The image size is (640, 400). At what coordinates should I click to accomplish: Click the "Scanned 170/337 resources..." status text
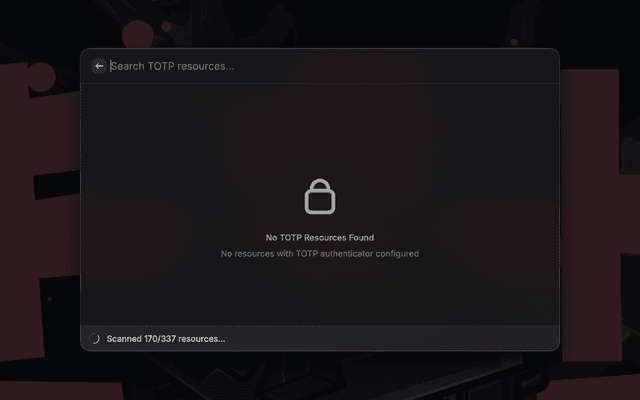[165, 339]
